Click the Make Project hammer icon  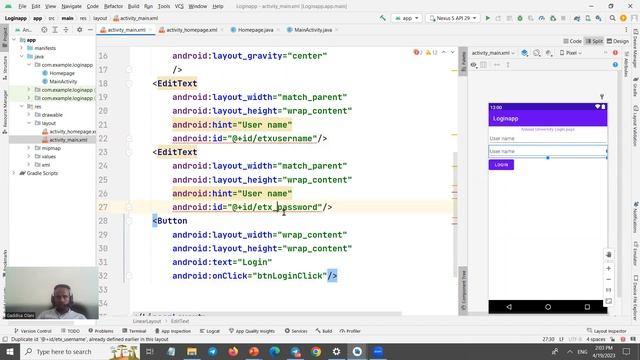(x=382, y=18)
